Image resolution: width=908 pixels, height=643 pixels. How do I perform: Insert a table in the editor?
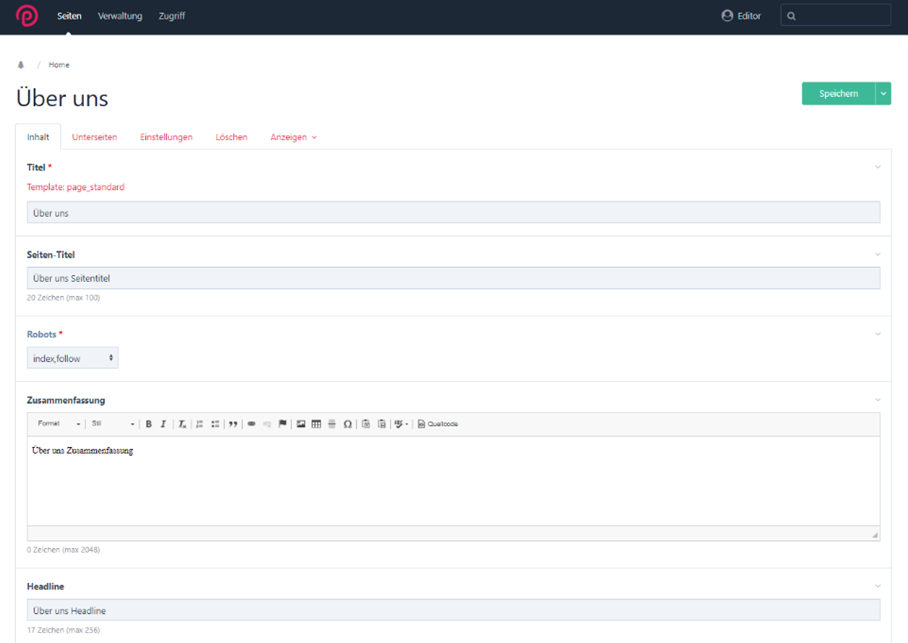(x=316, y=424)
